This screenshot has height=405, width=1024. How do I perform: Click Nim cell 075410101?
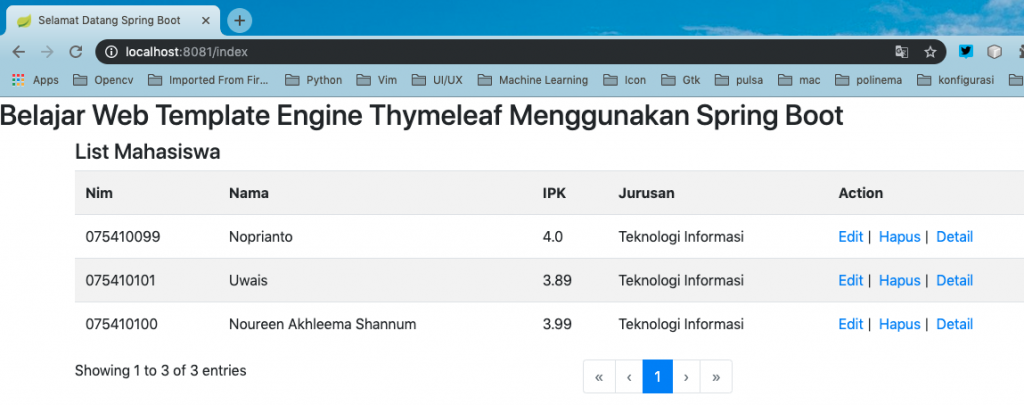tap(121, 281)
